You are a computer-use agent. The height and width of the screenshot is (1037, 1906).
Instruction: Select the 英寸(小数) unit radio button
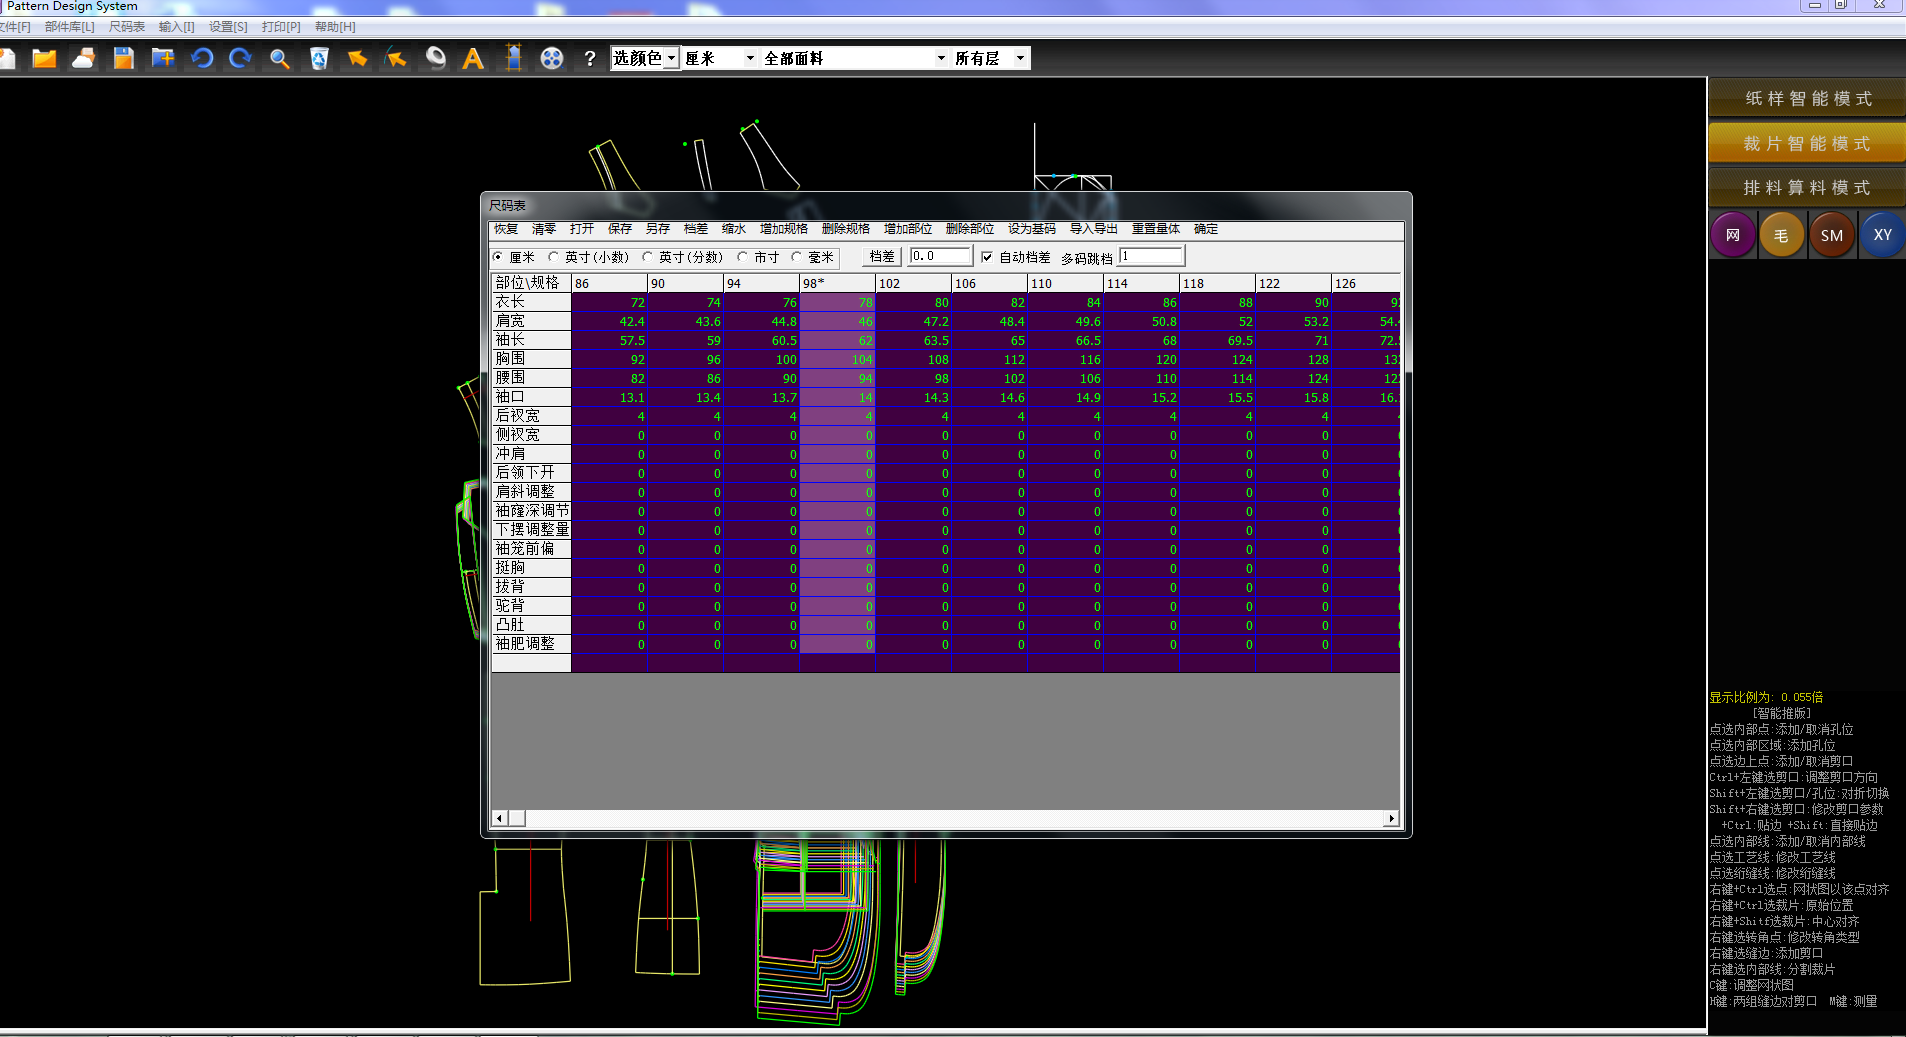(554, 257)
